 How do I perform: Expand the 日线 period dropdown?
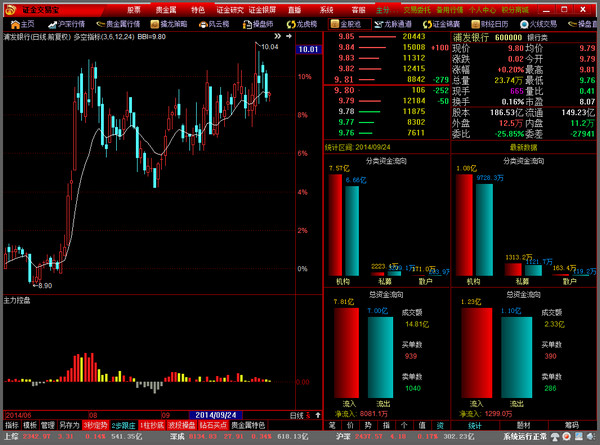point(300,416)
